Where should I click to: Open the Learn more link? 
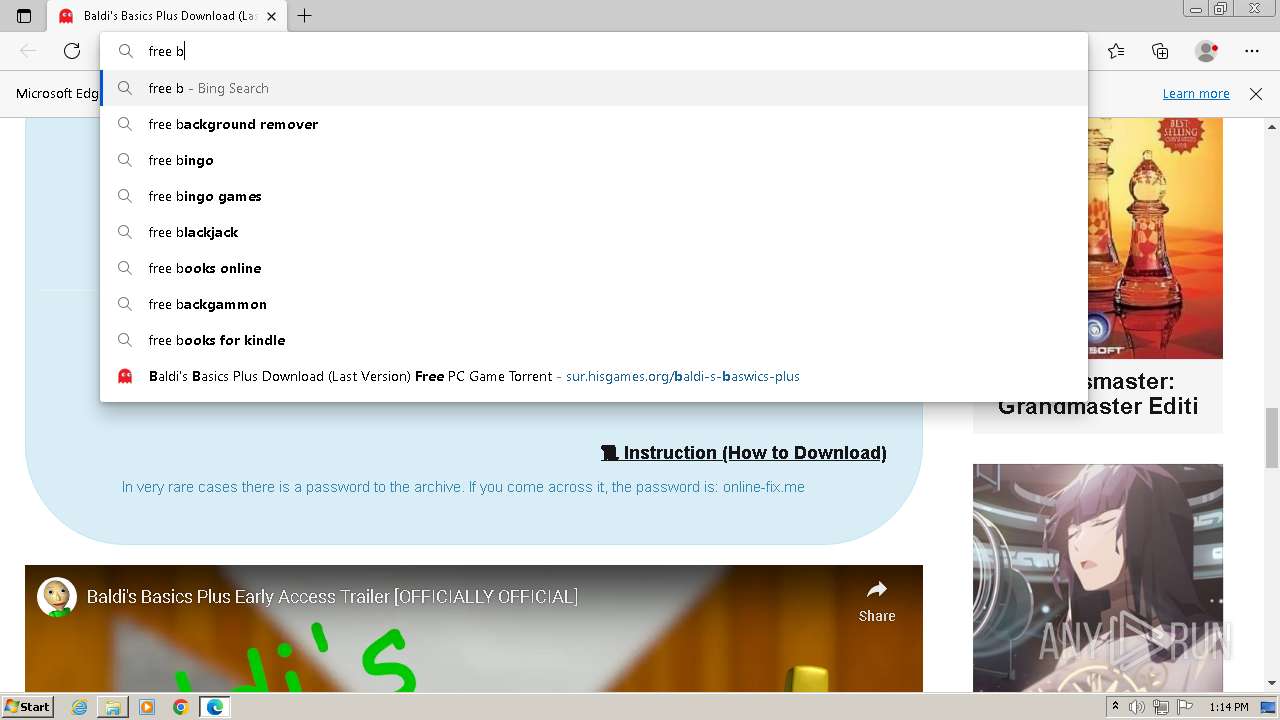1196,94
